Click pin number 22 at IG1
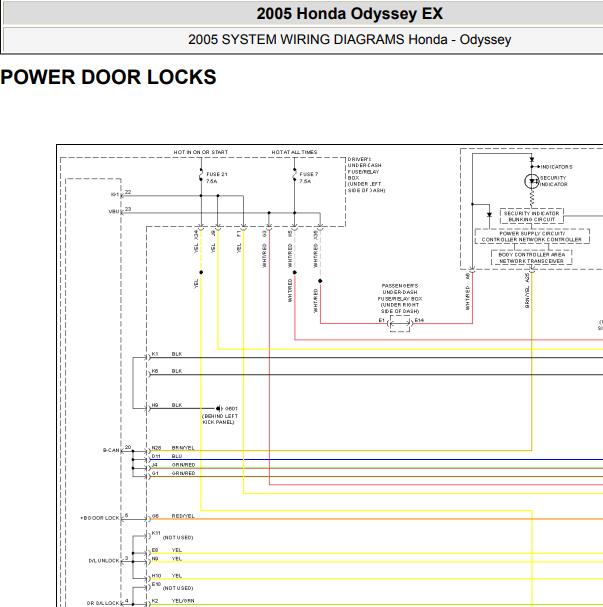This screenshot has height=607, width=603. [x=128, y=192]
